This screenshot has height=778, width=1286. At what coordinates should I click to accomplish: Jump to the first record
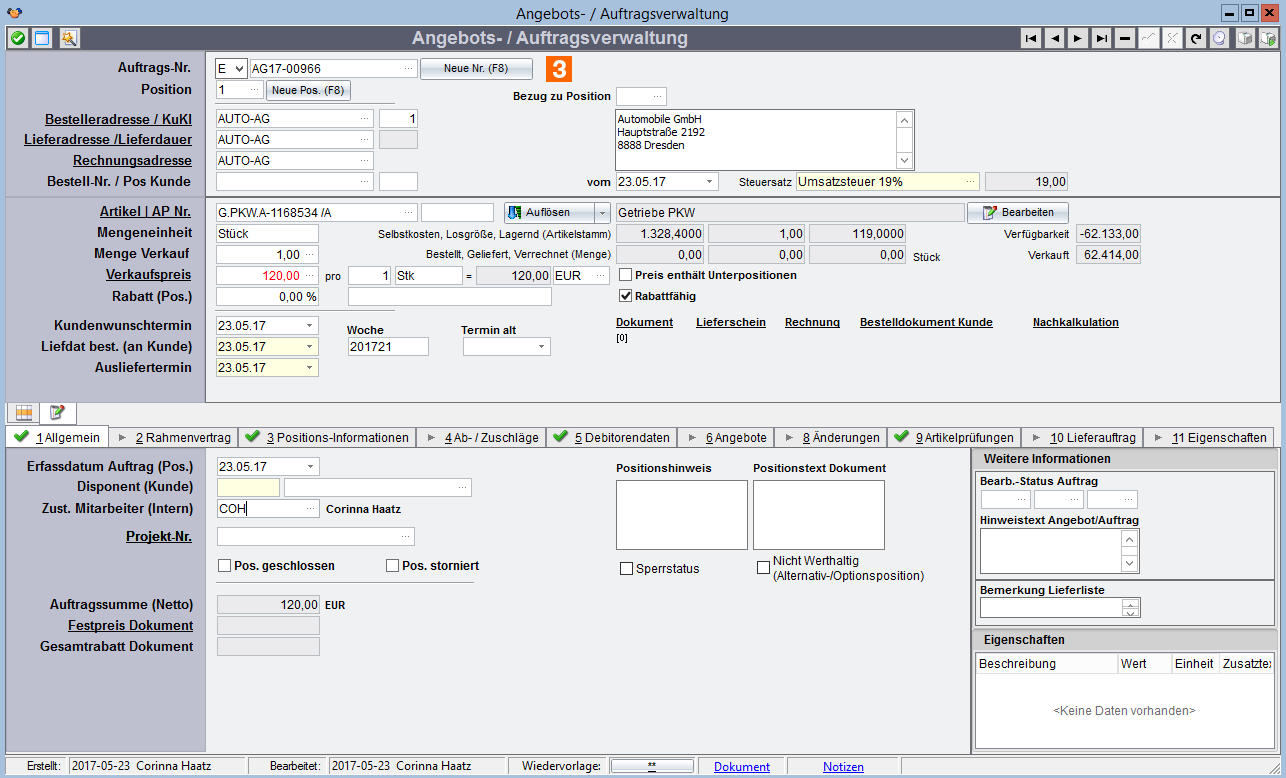(x=1031, y=38)
